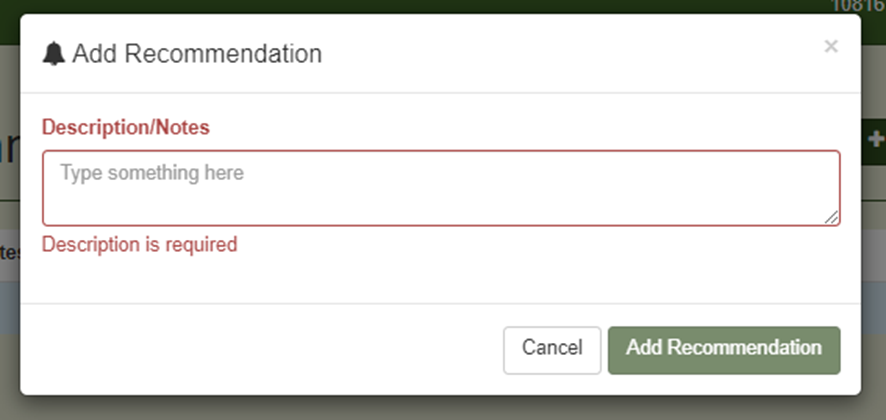The height and width of the screenshot is (420, 886).
Task: Click the 'Type something here' placeholder text
Action: 152,173
